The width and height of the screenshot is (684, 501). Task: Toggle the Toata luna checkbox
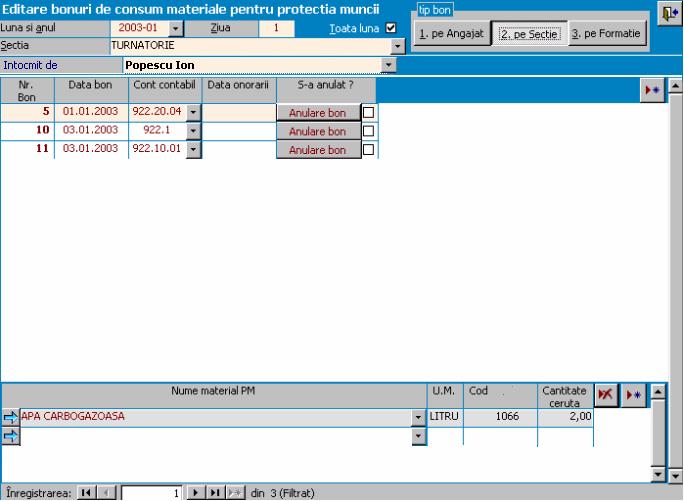391,28
